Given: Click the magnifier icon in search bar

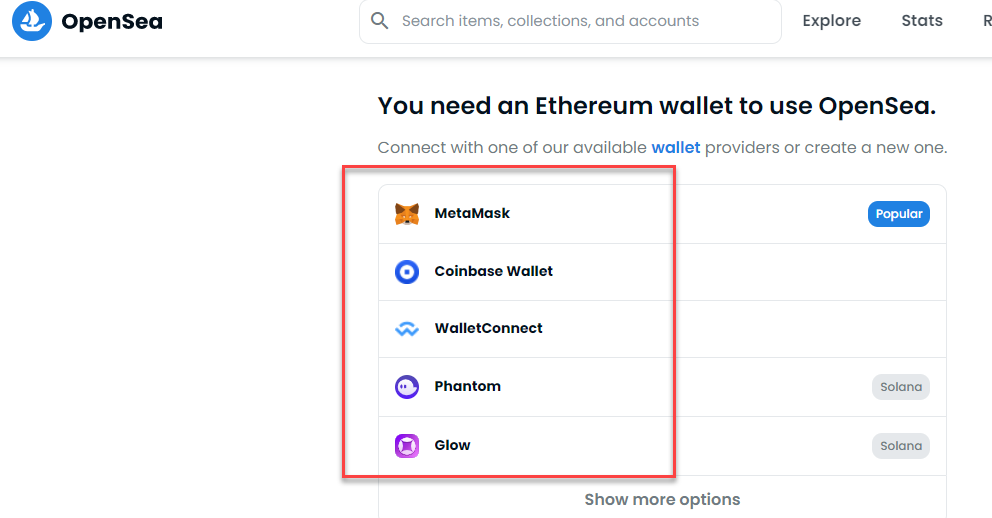Looking at the screenshot, I should point(379,21).
